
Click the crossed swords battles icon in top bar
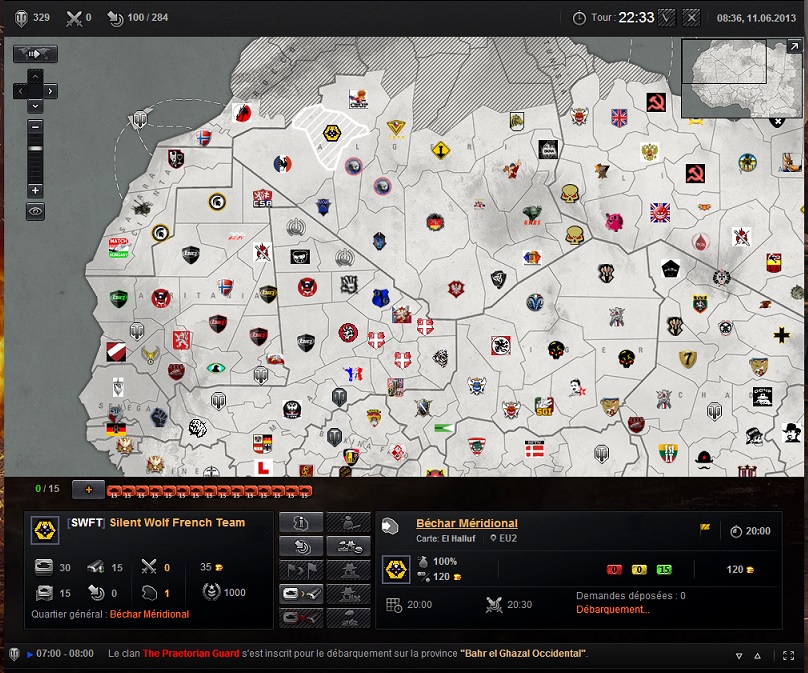[74, 18]
